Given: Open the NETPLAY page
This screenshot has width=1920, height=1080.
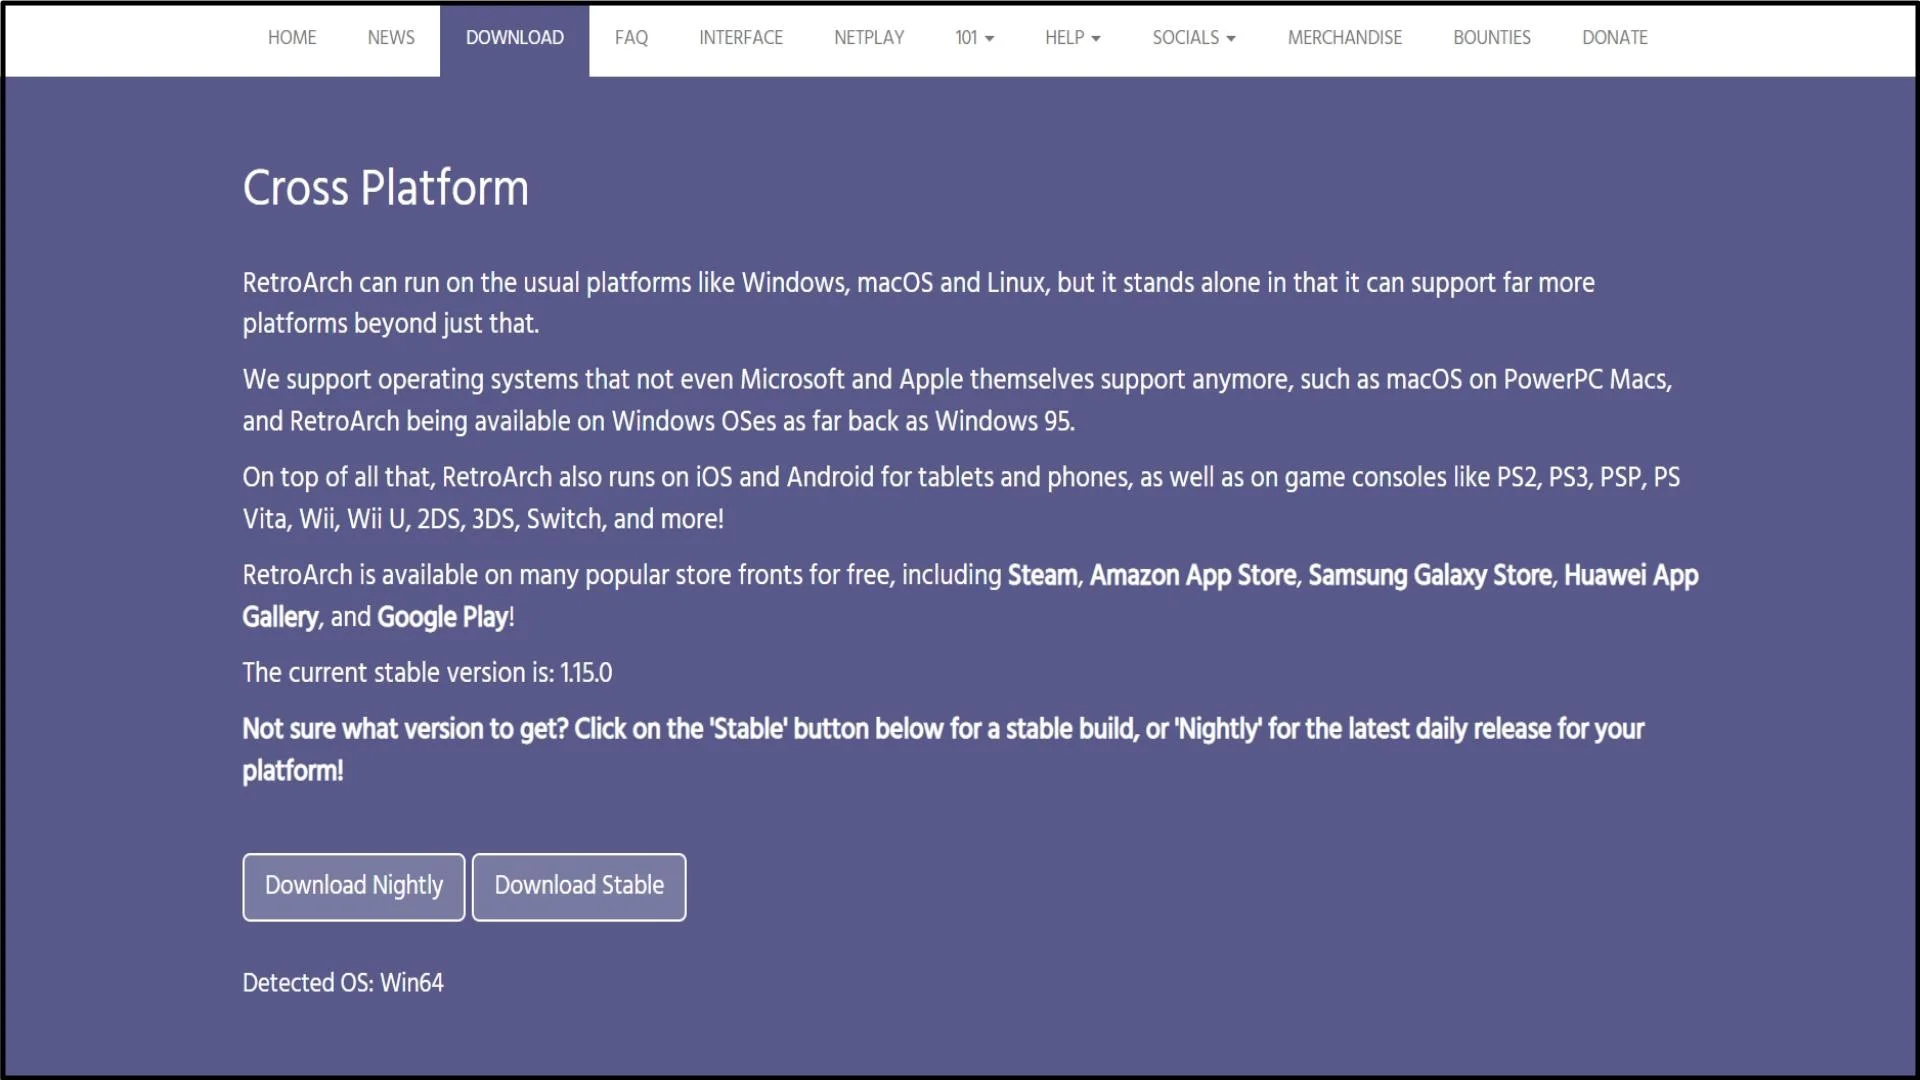Looking at the screenshot, I should point(869,38).
